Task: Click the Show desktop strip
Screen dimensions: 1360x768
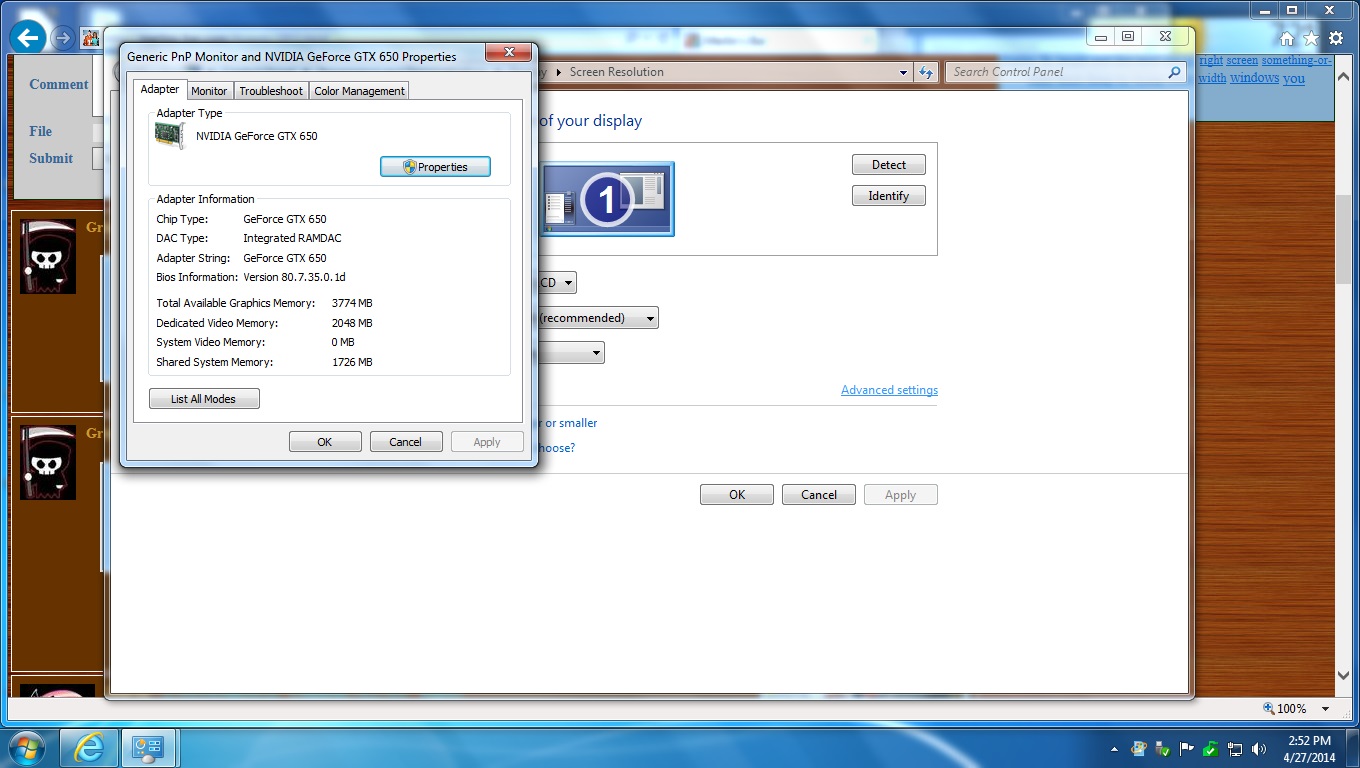Action: (x=1352, y=749)
